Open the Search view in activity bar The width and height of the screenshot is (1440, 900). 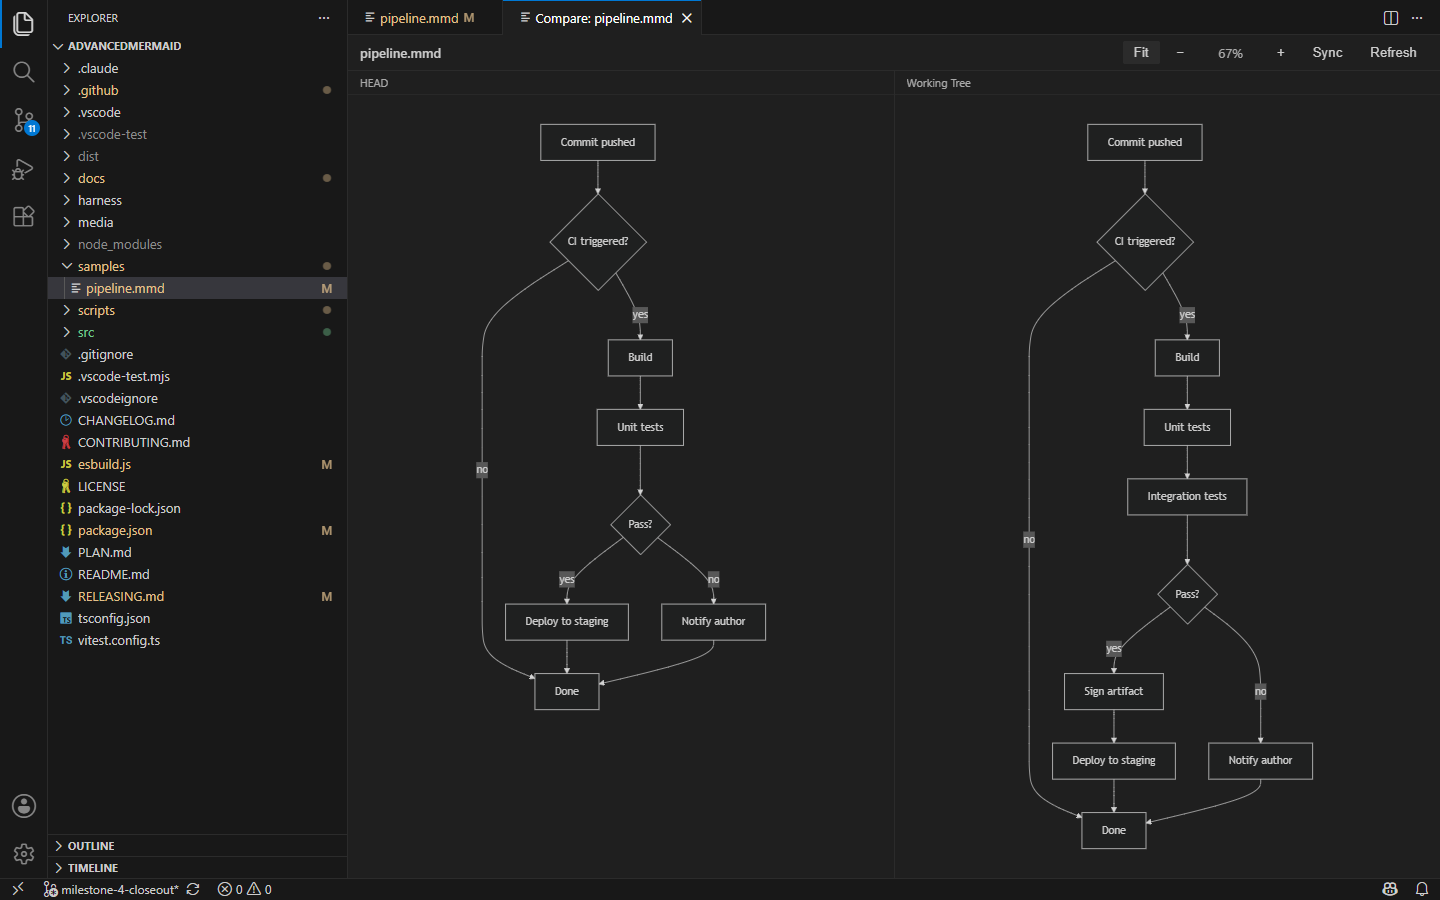tap(24, 72)
